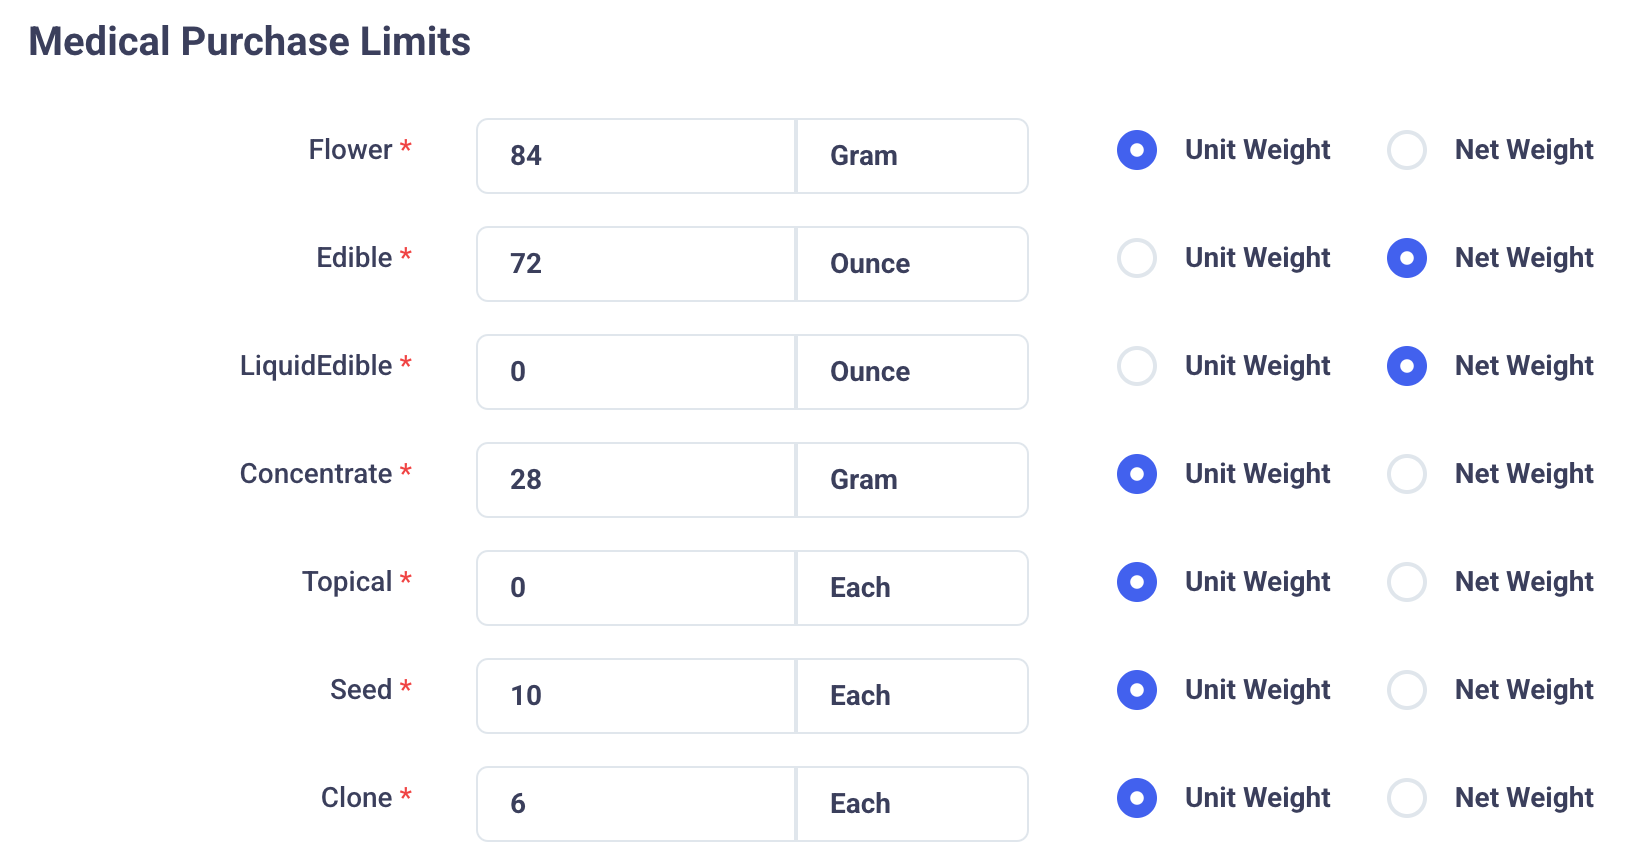Click Unit Weight radio for Flower

[x=1137, y=150]
